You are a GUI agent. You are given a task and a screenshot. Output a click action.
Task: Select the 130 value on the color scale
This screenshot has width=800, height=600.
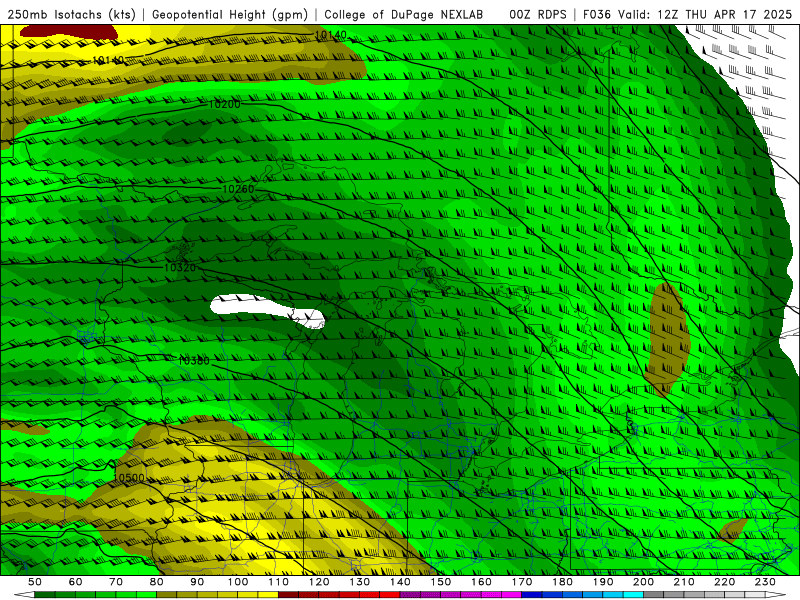[360, 582]
